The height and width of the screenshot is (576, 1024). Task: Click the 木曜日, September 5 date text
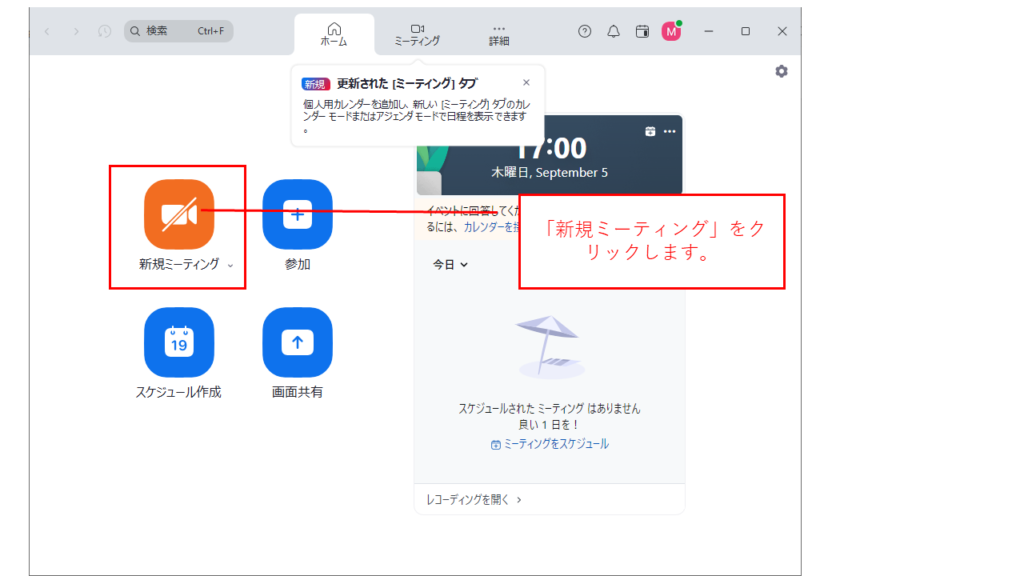click(x=549, y=172)
